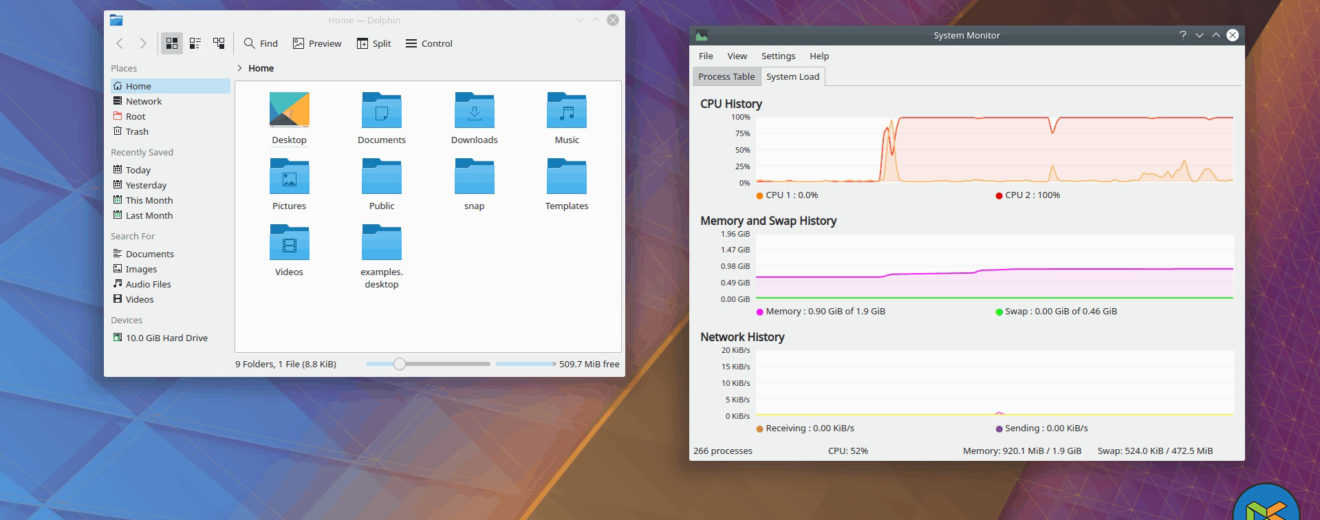Expand the breadcrumb arrow before Home
This screenshot has height=520, width=1320.
pyautogui.click(x=240, y=69)
